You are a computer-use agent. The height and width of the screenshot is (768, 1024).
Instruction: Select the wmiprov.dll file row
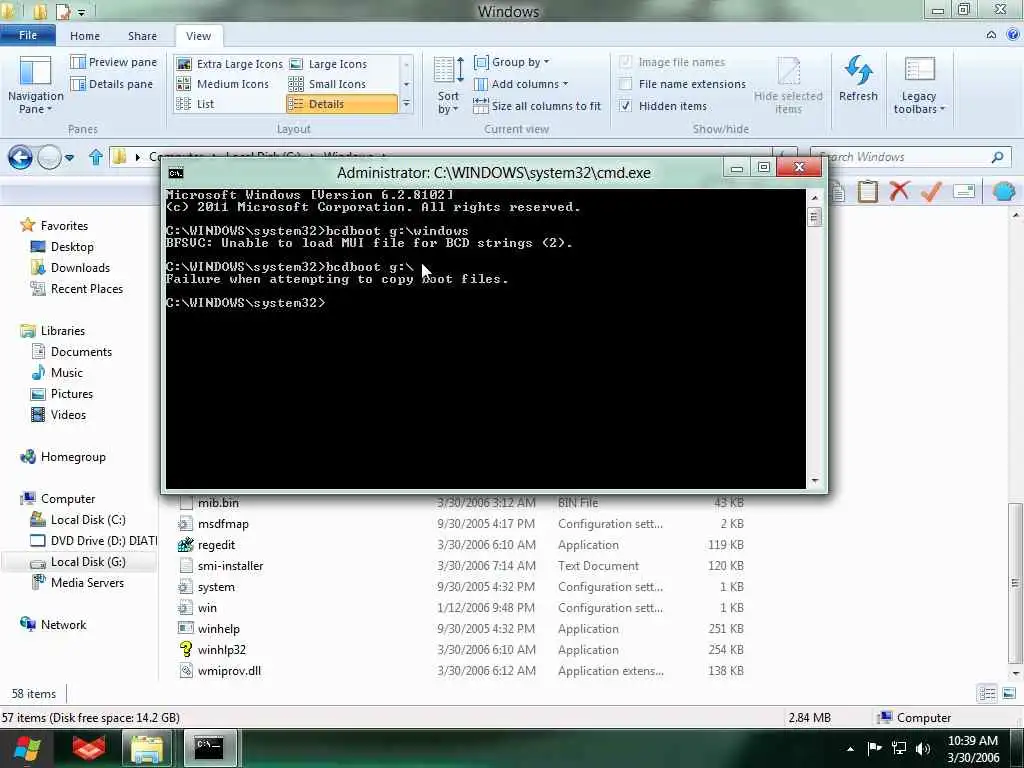pyautogui.click(x=460, y=671)
